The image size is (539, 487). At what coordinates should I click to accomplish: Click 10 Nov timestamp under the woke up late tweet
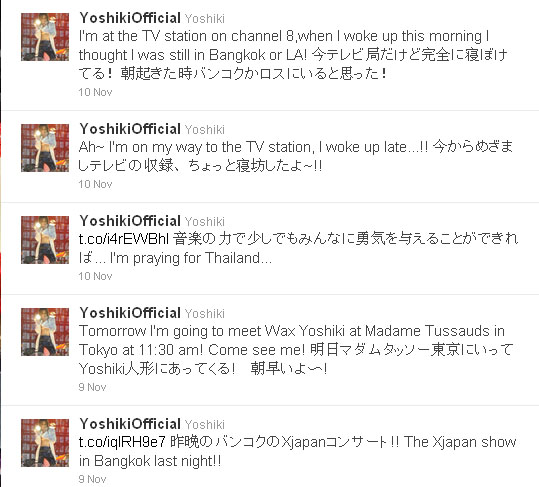click(95, 184)
